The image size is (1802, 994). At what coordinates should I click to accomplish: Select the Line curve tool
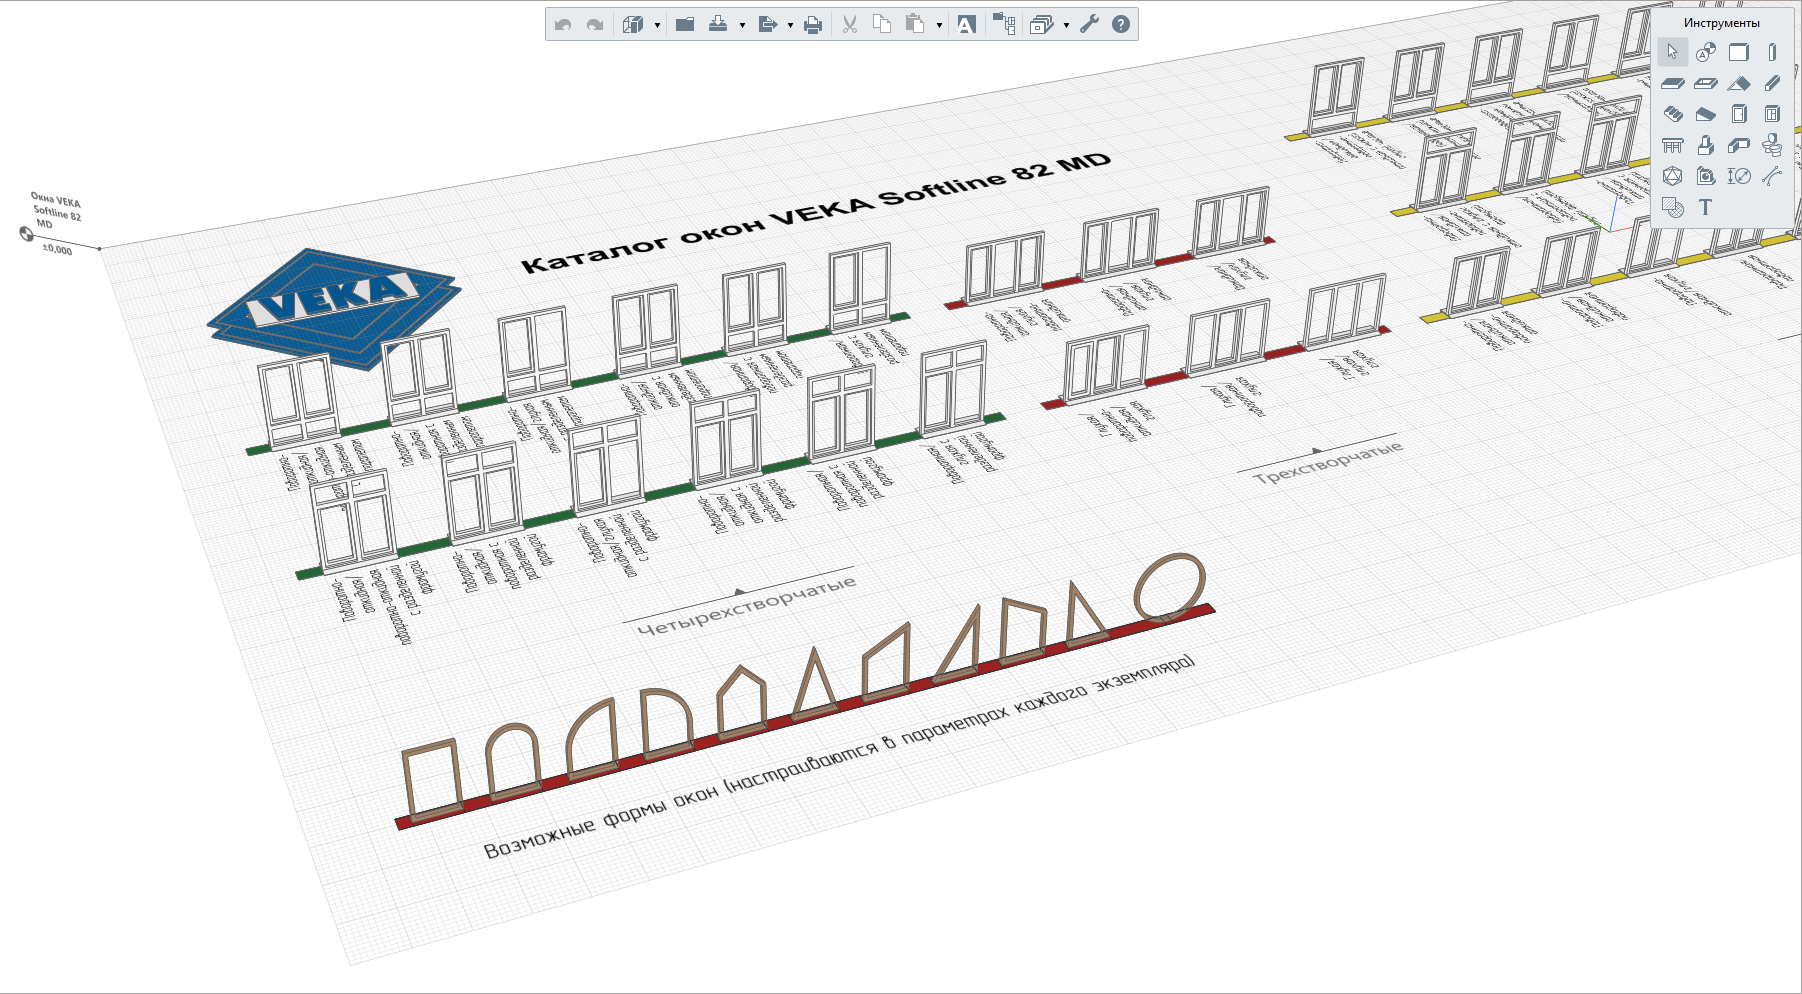[1772, 176]
